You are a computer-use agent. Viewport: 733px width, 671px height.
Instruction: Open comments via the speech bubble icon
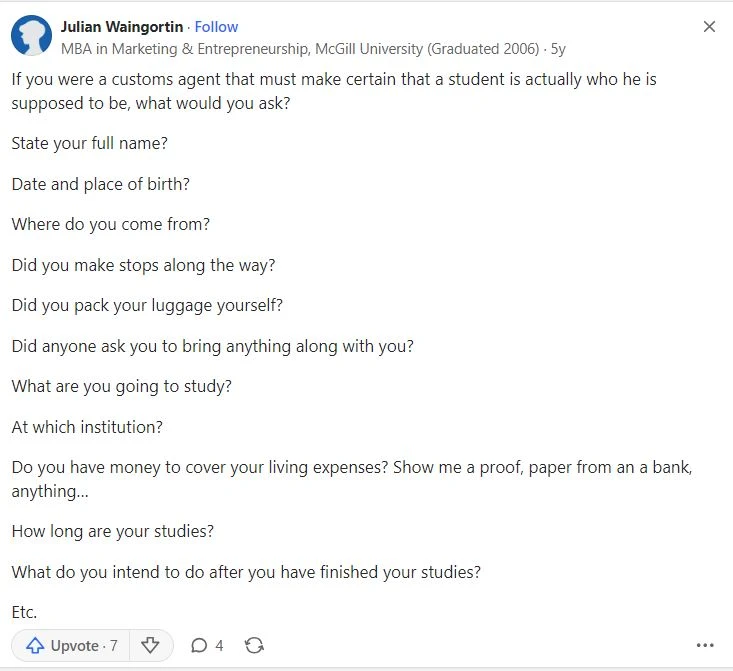[199, 646]
